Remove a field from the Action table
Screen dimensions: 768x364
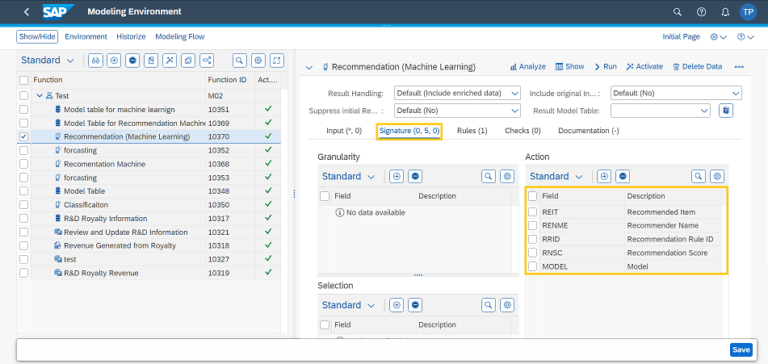(x=623, y=176)
